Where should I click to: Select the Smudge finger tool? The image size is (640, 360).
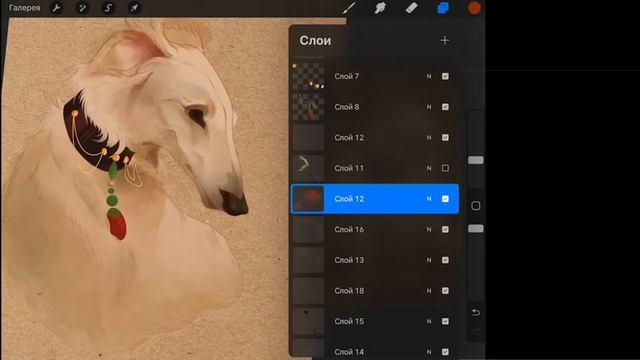[380, 8]
